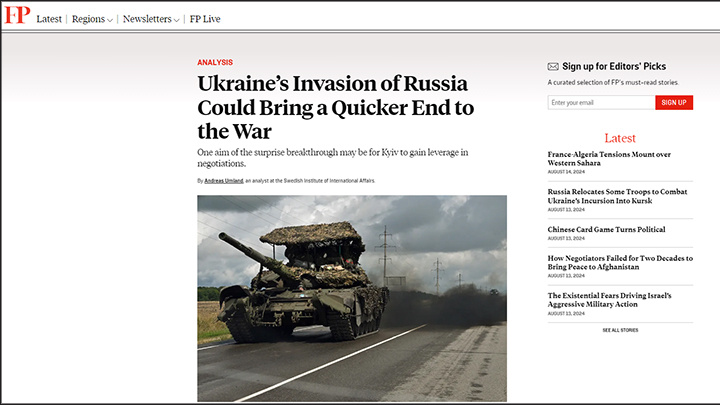The width and height of the screenshot is (720, 405).
Task: Click the envelope icon beside Editors' Picks
Action: (x=553, y=67)
